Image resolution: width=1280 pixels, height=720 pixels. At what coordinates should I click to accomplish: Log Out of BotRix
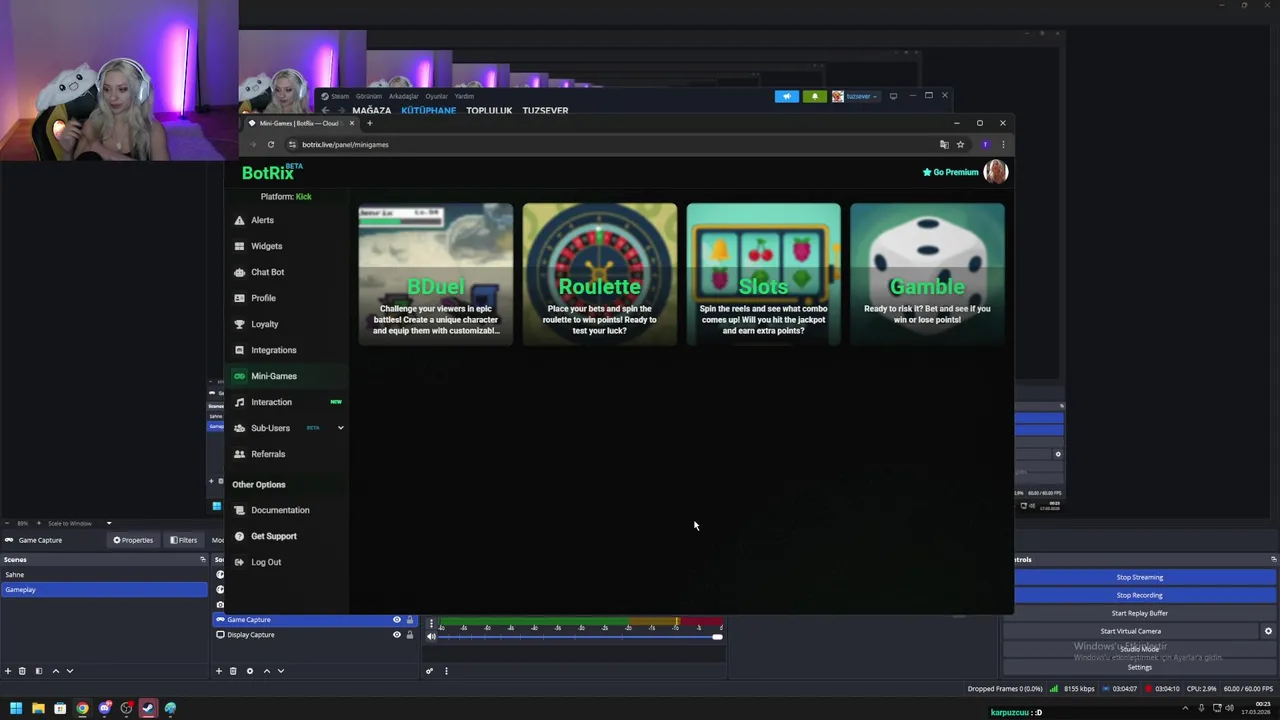coord(266,562)
